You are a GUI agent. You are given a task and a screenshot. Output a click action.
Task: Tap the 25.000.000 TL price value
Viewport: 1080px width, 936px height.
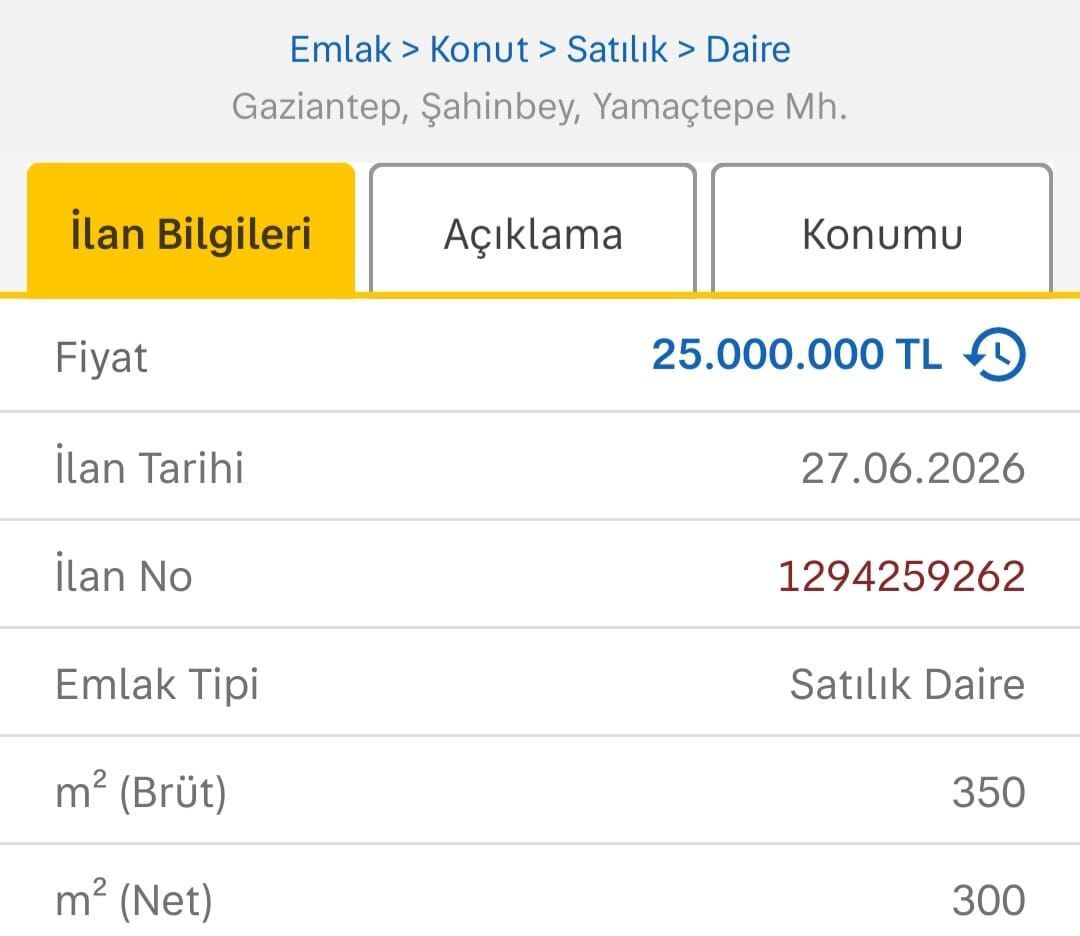(x=796, y=354)
